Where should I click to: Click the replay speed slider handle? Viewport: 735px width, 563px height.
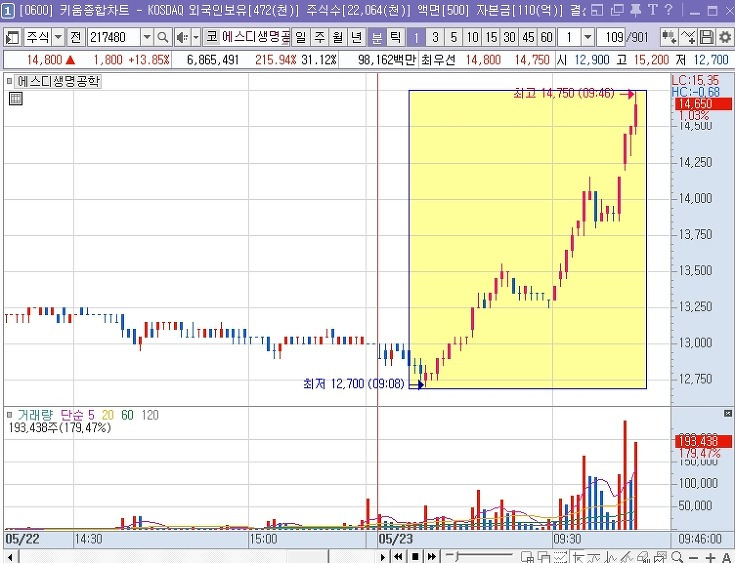point(455,556)
